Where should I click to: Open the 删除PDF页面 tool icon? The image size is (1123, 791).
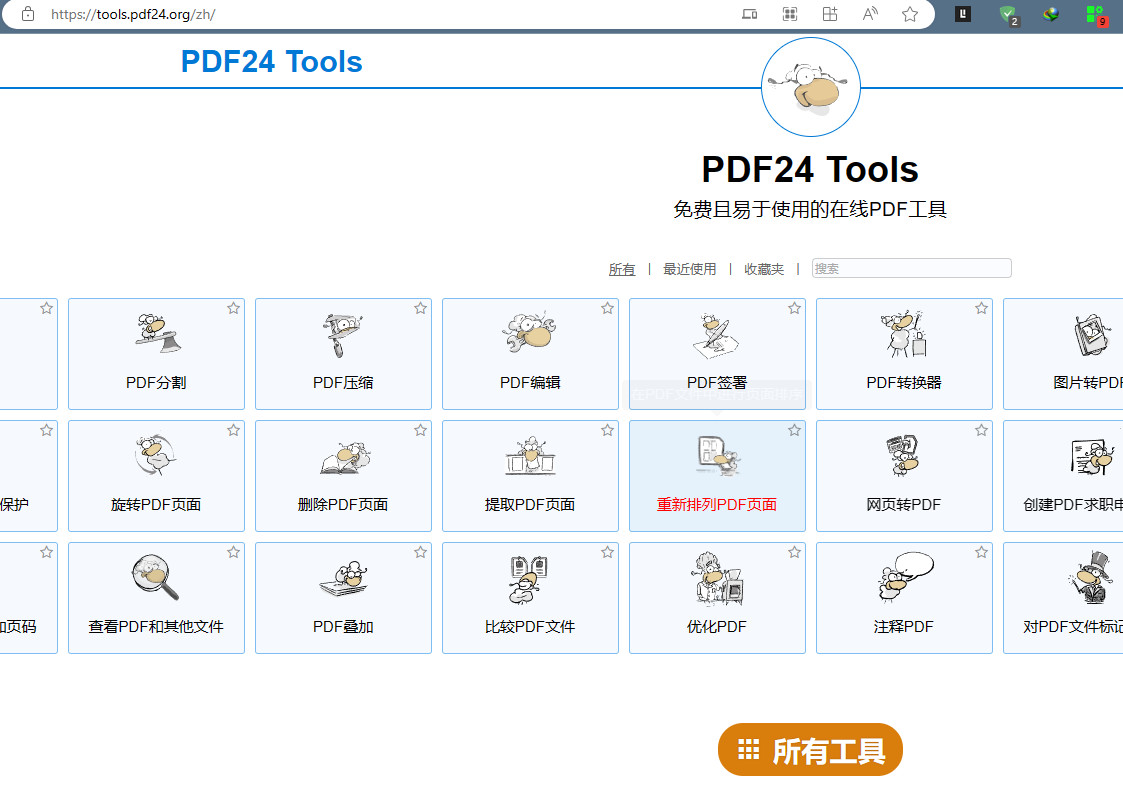344,458
